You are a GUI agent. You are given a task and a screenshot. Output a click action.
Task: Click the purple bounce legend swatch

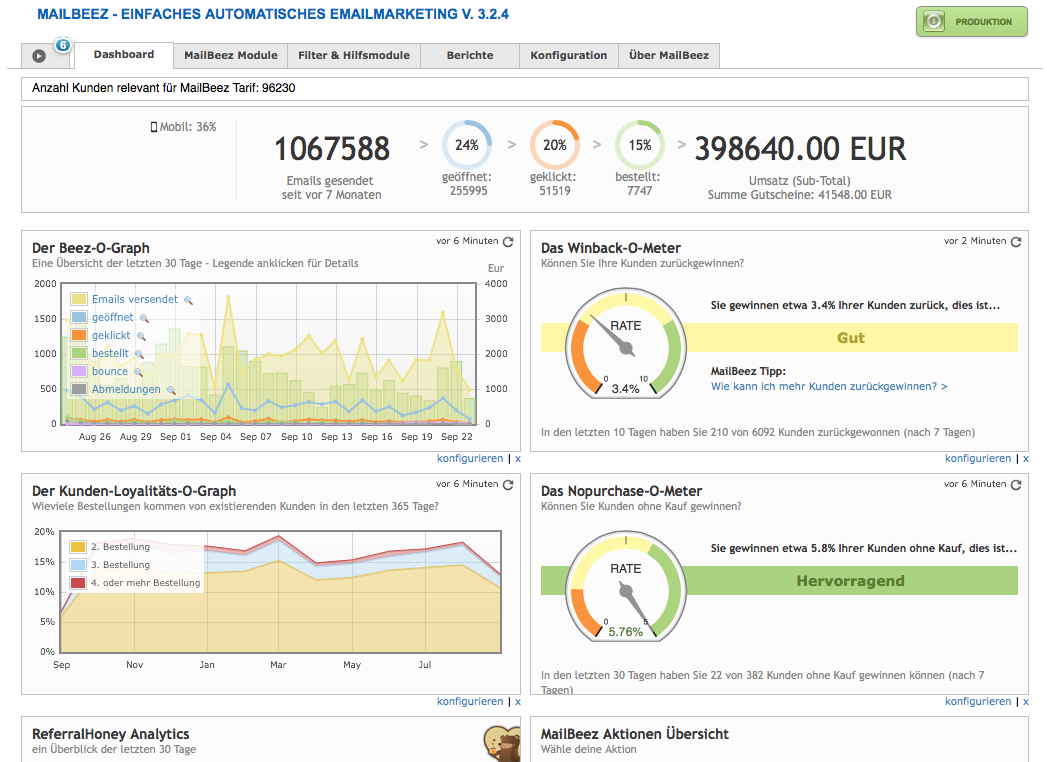(x=79, y=371)
